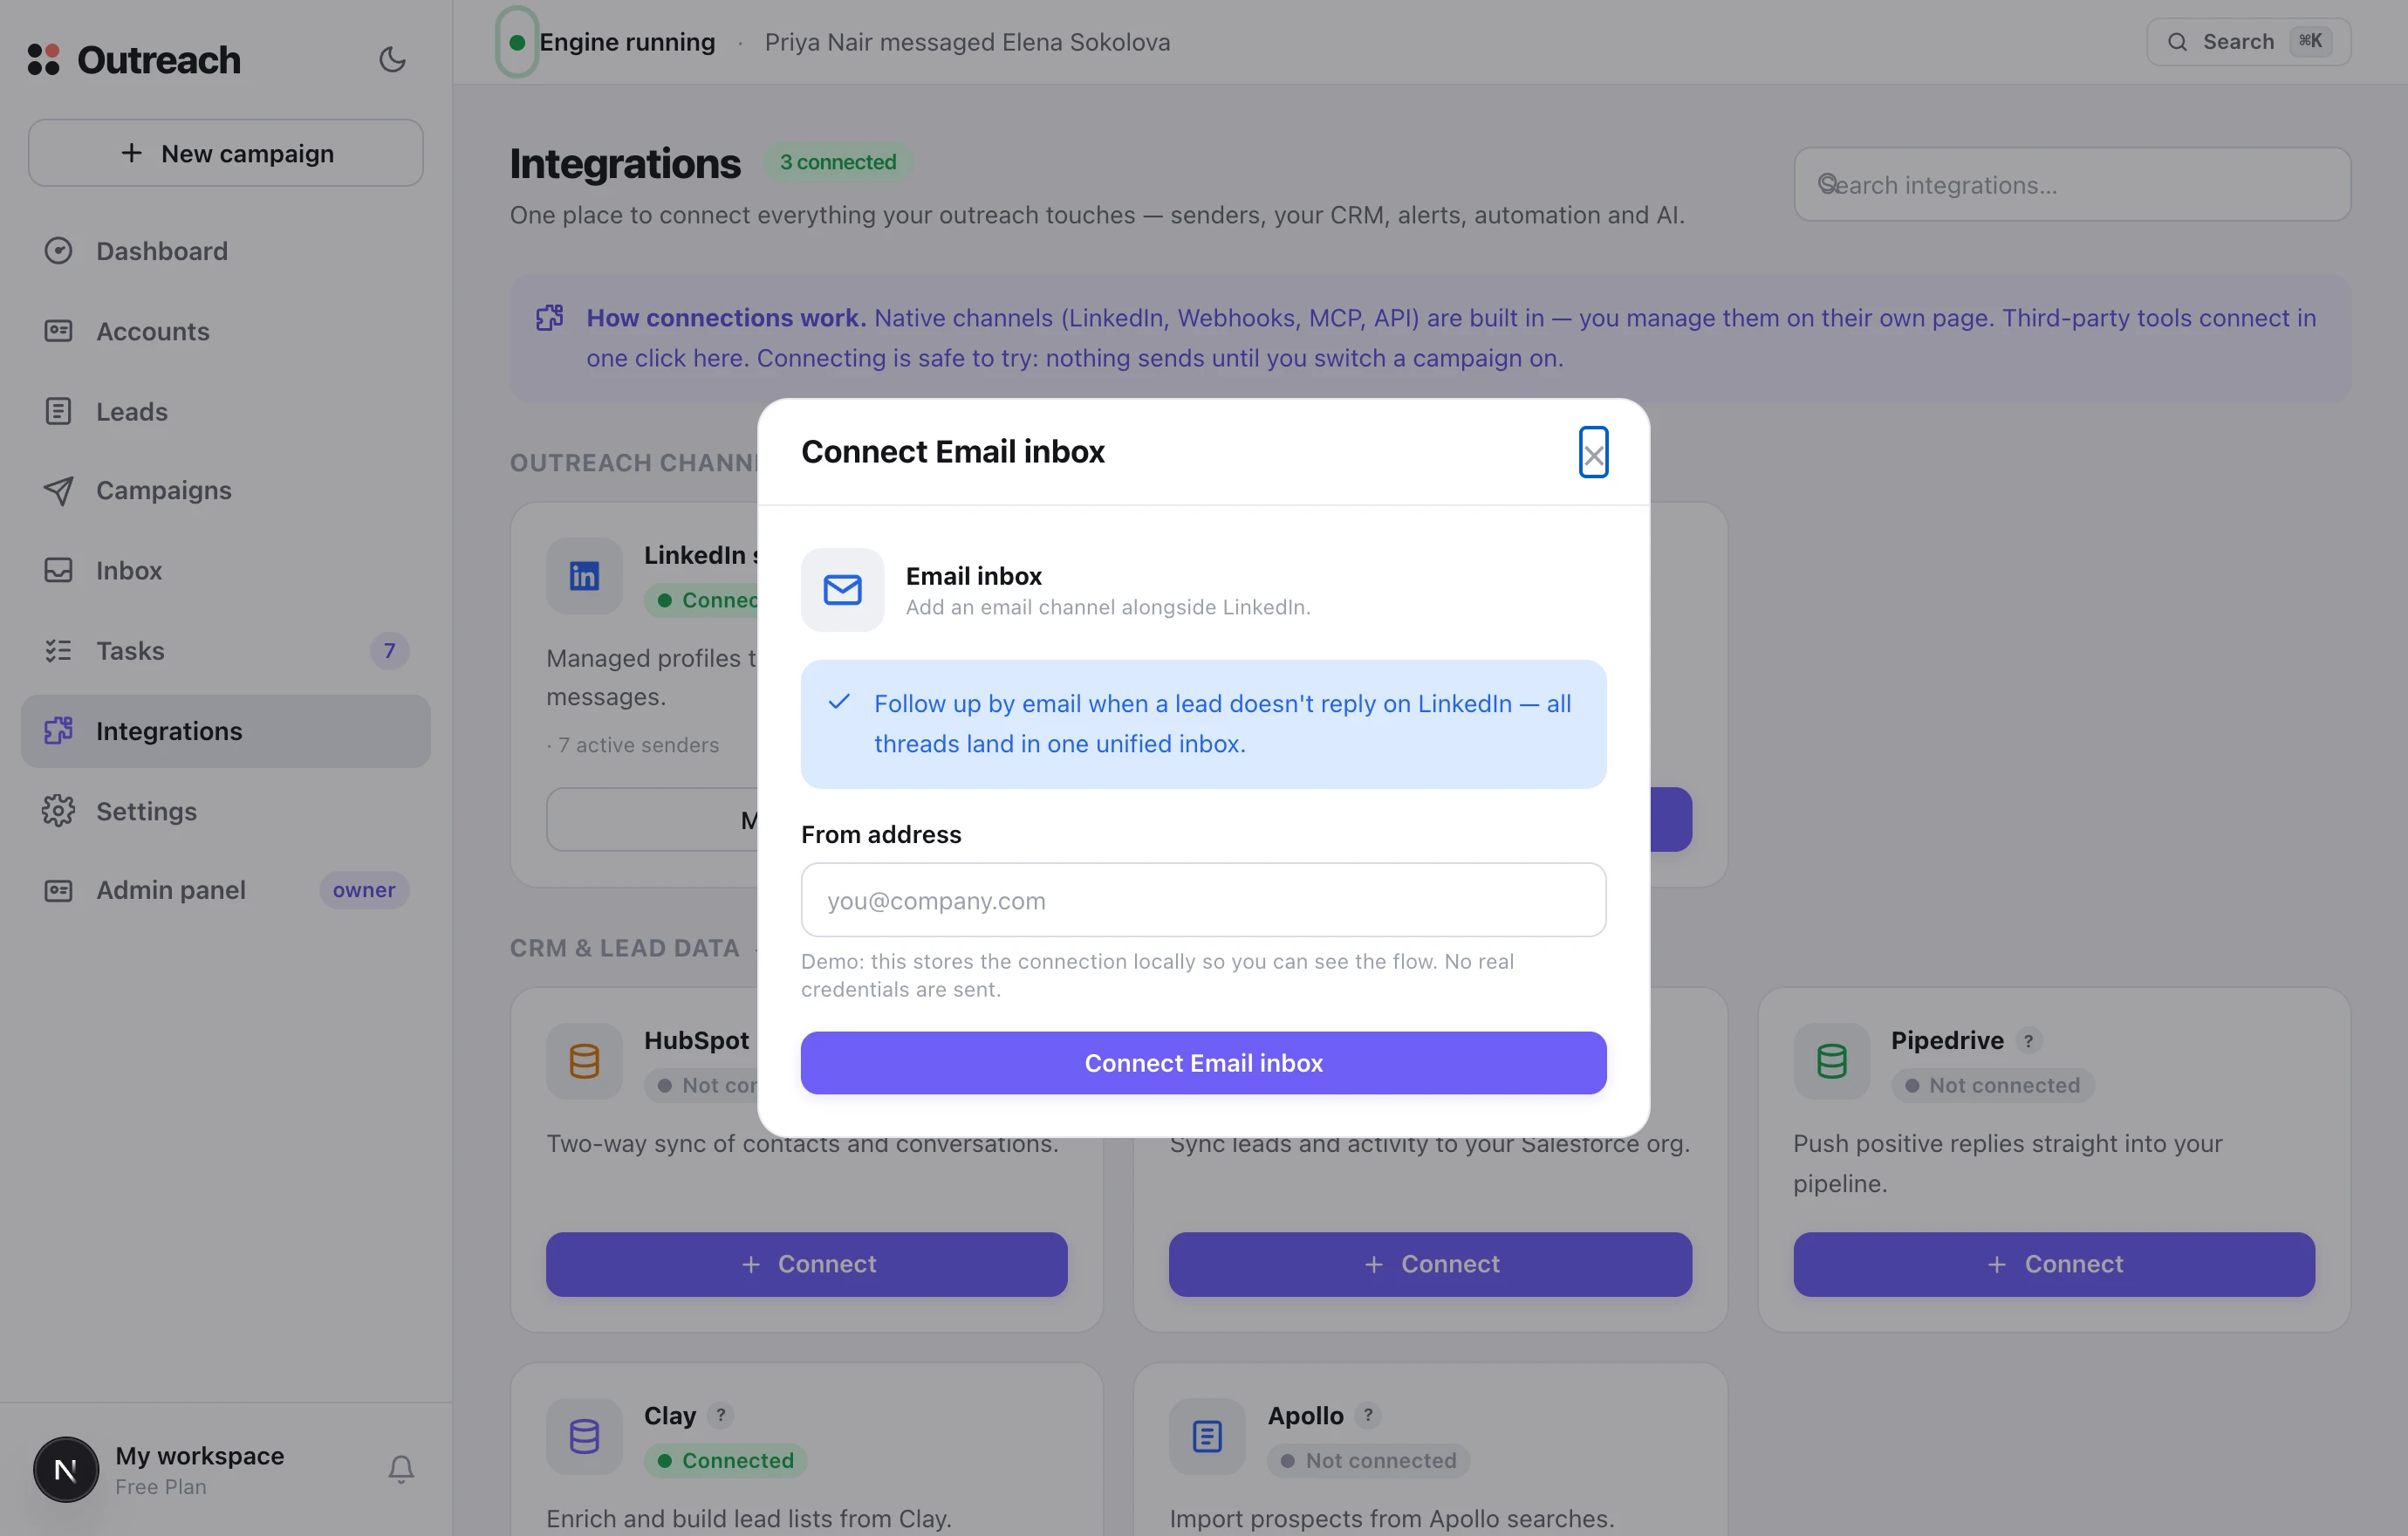Open My workspace profile
This screenshot has width=2408, height=1536.
coord(199,1469)
